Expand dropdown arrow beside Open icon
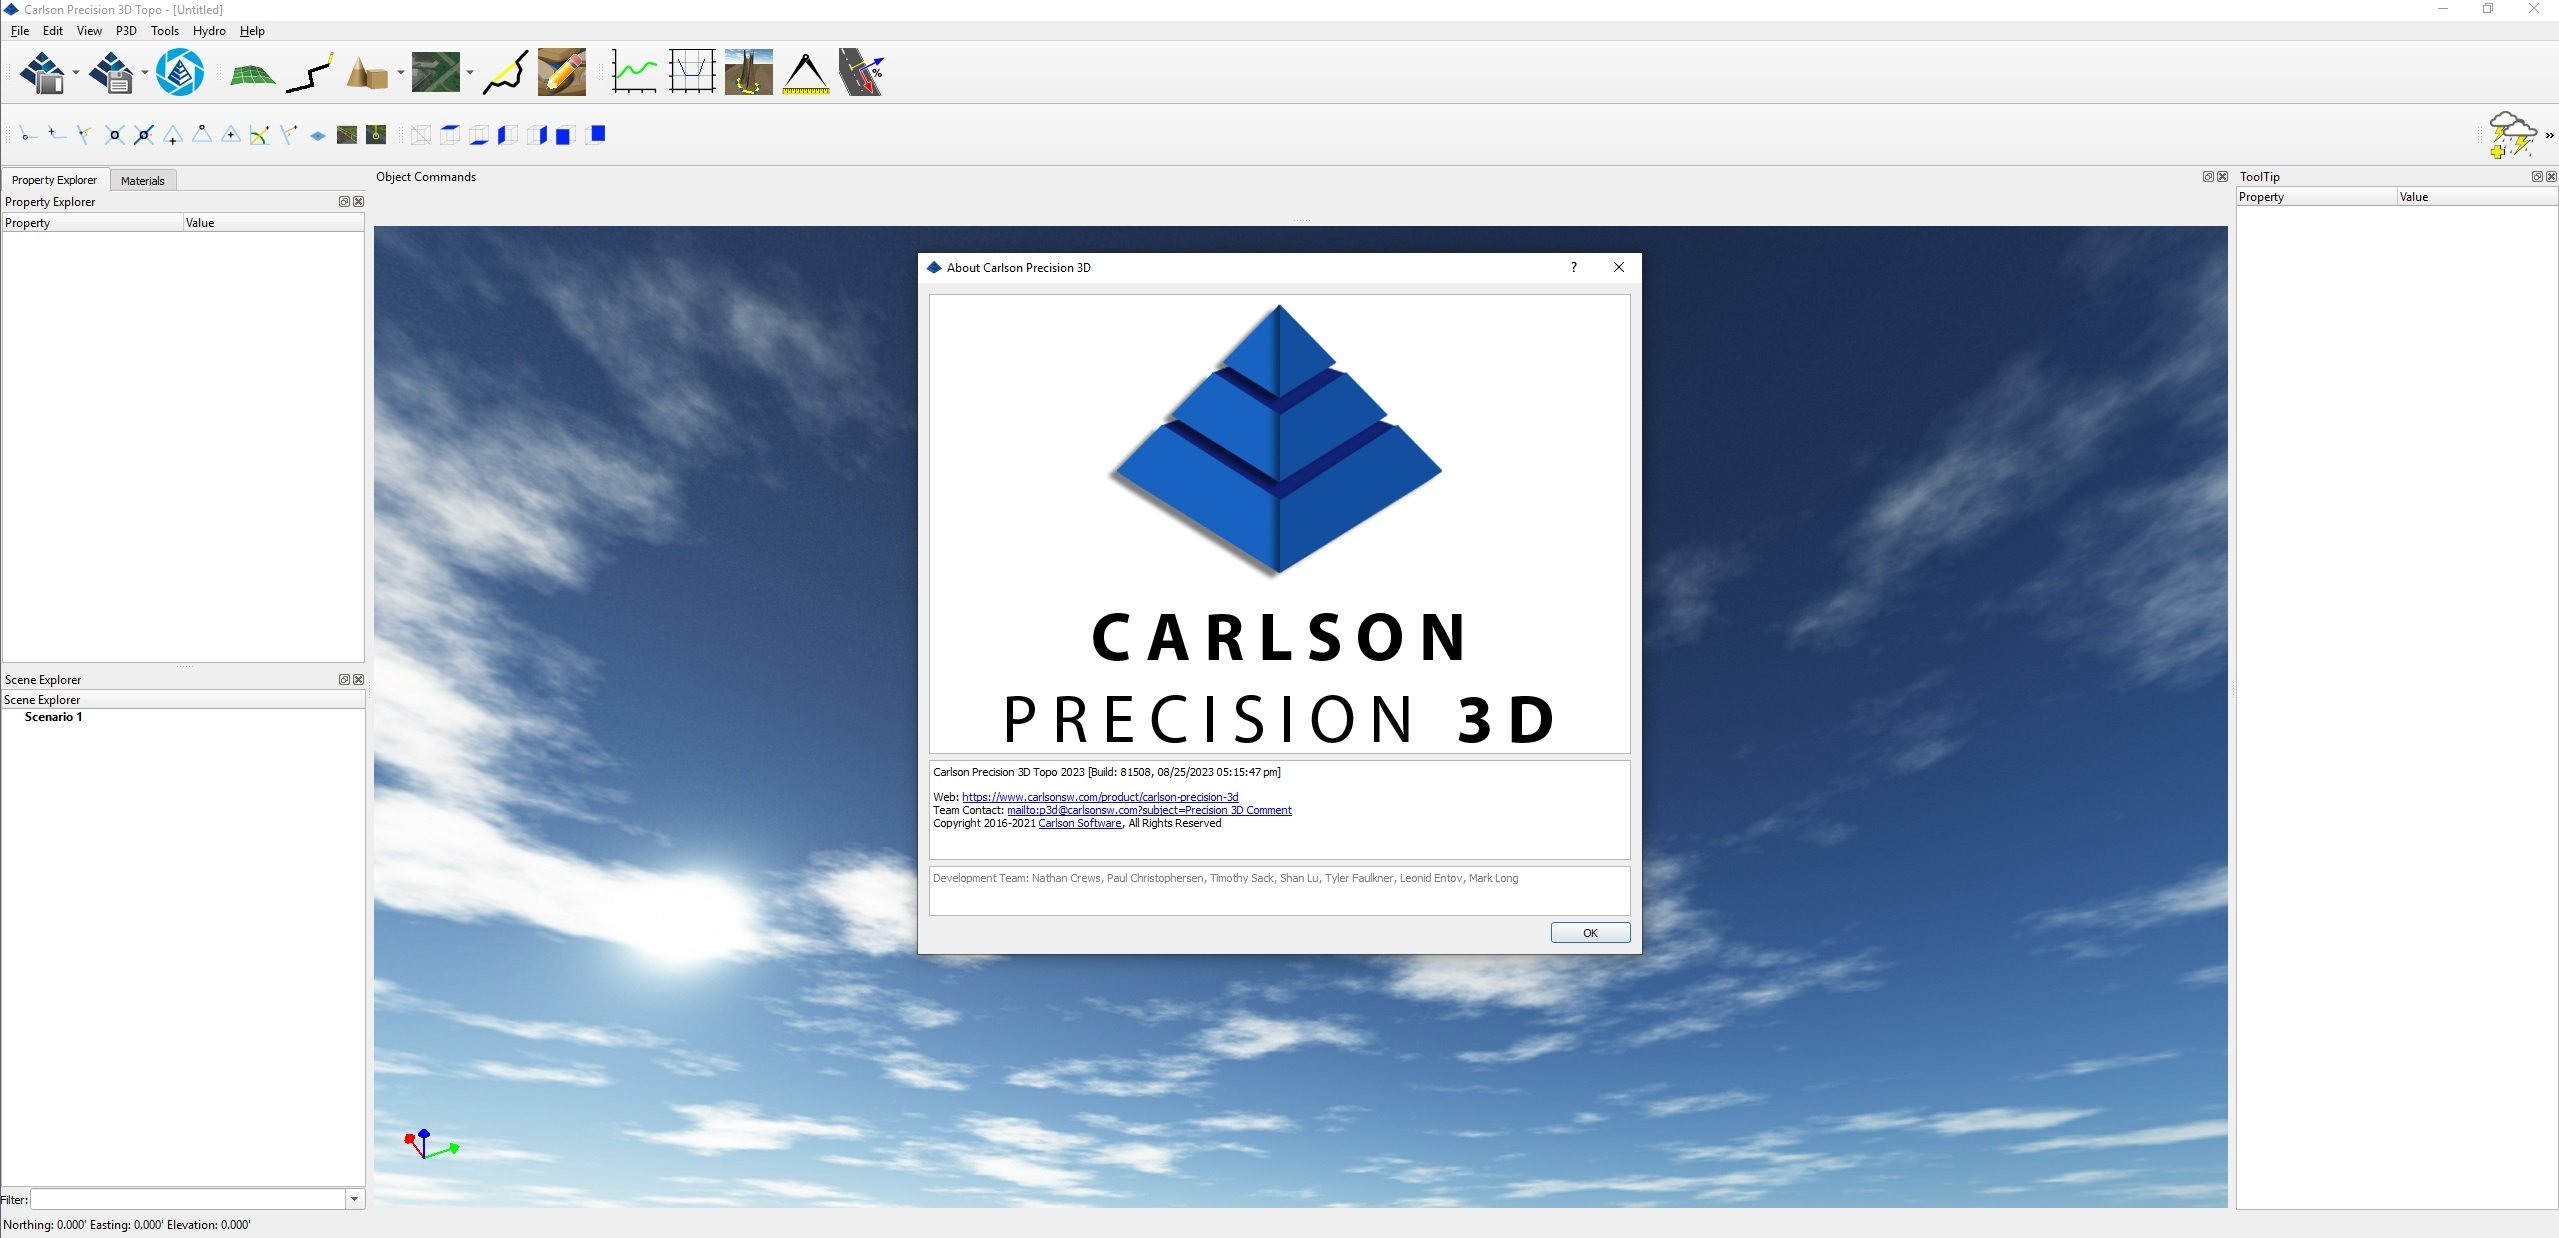The width and height of the screenshot is (2559, 1238). [x=76, y=73]
